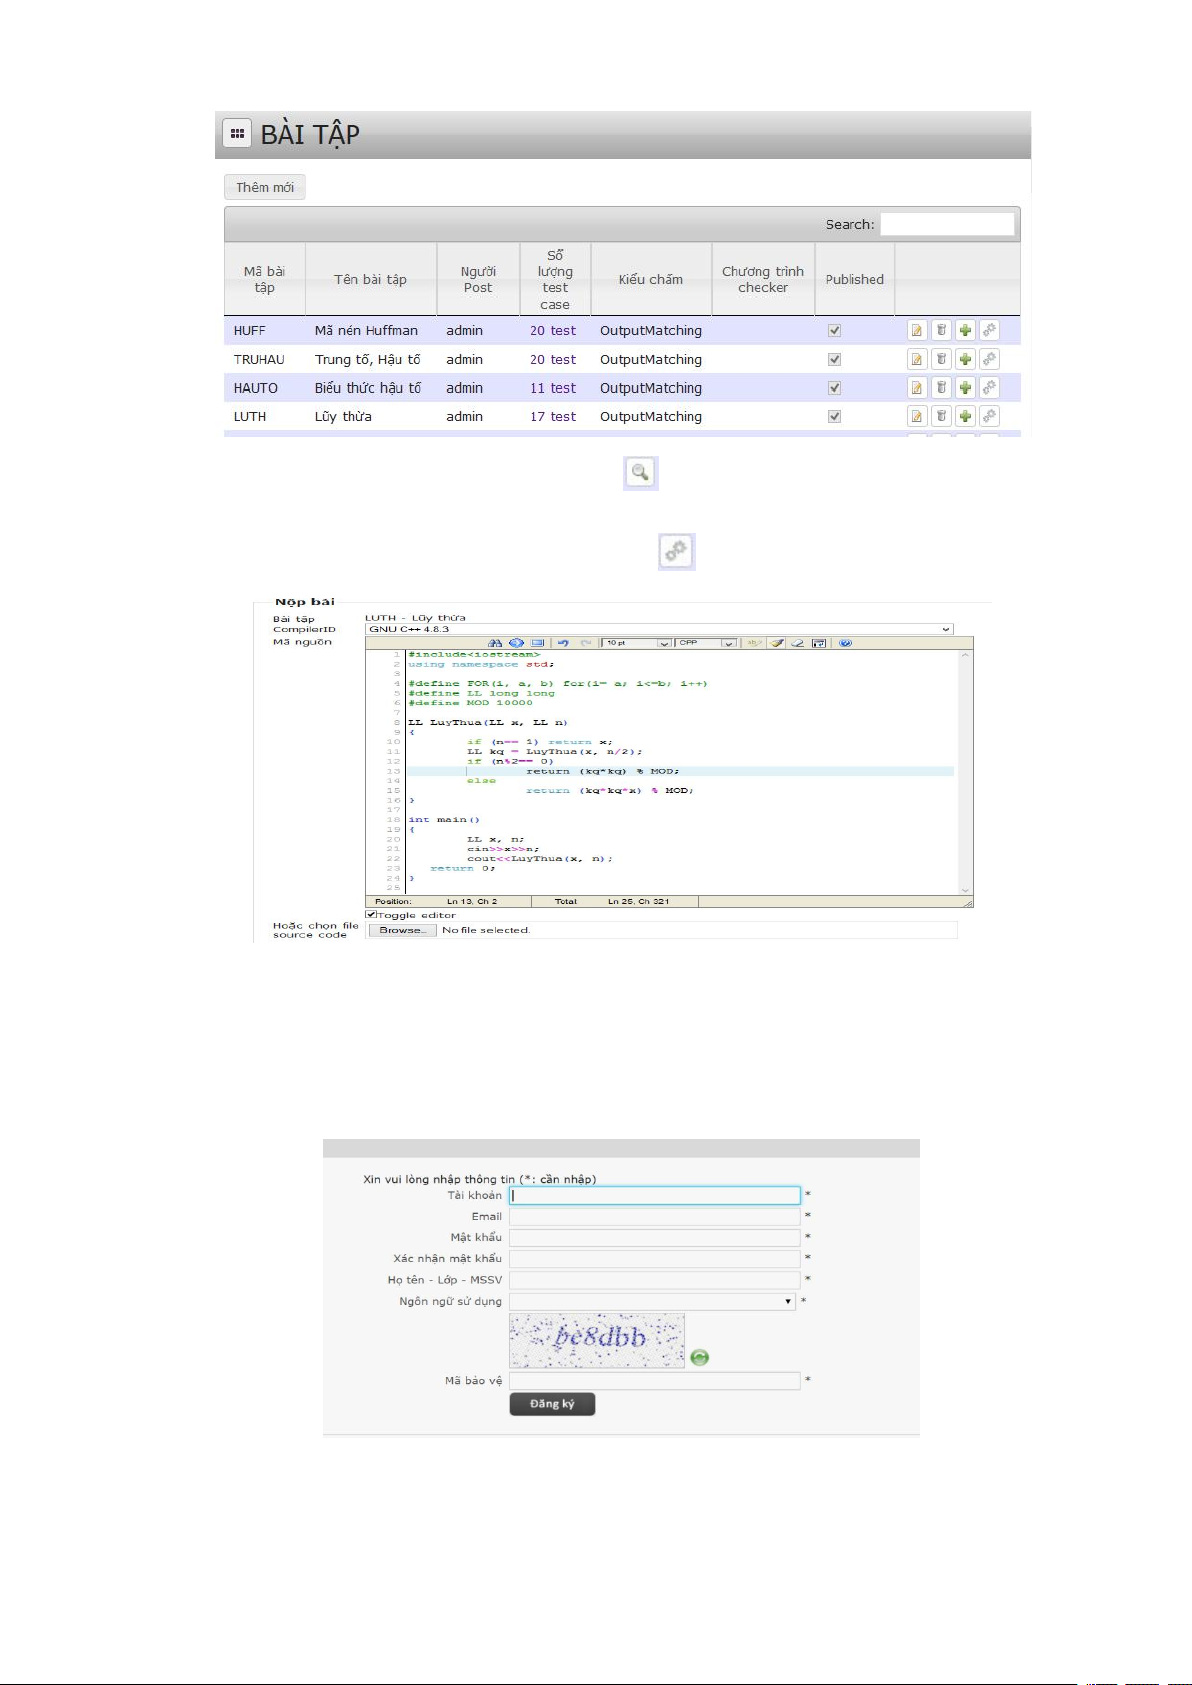Image resolution: width=1192 pixels, height=1685 pixels.
Task: Click the 'Thêm mới' button
Action: pyautogui.click(x=265, y=187)
